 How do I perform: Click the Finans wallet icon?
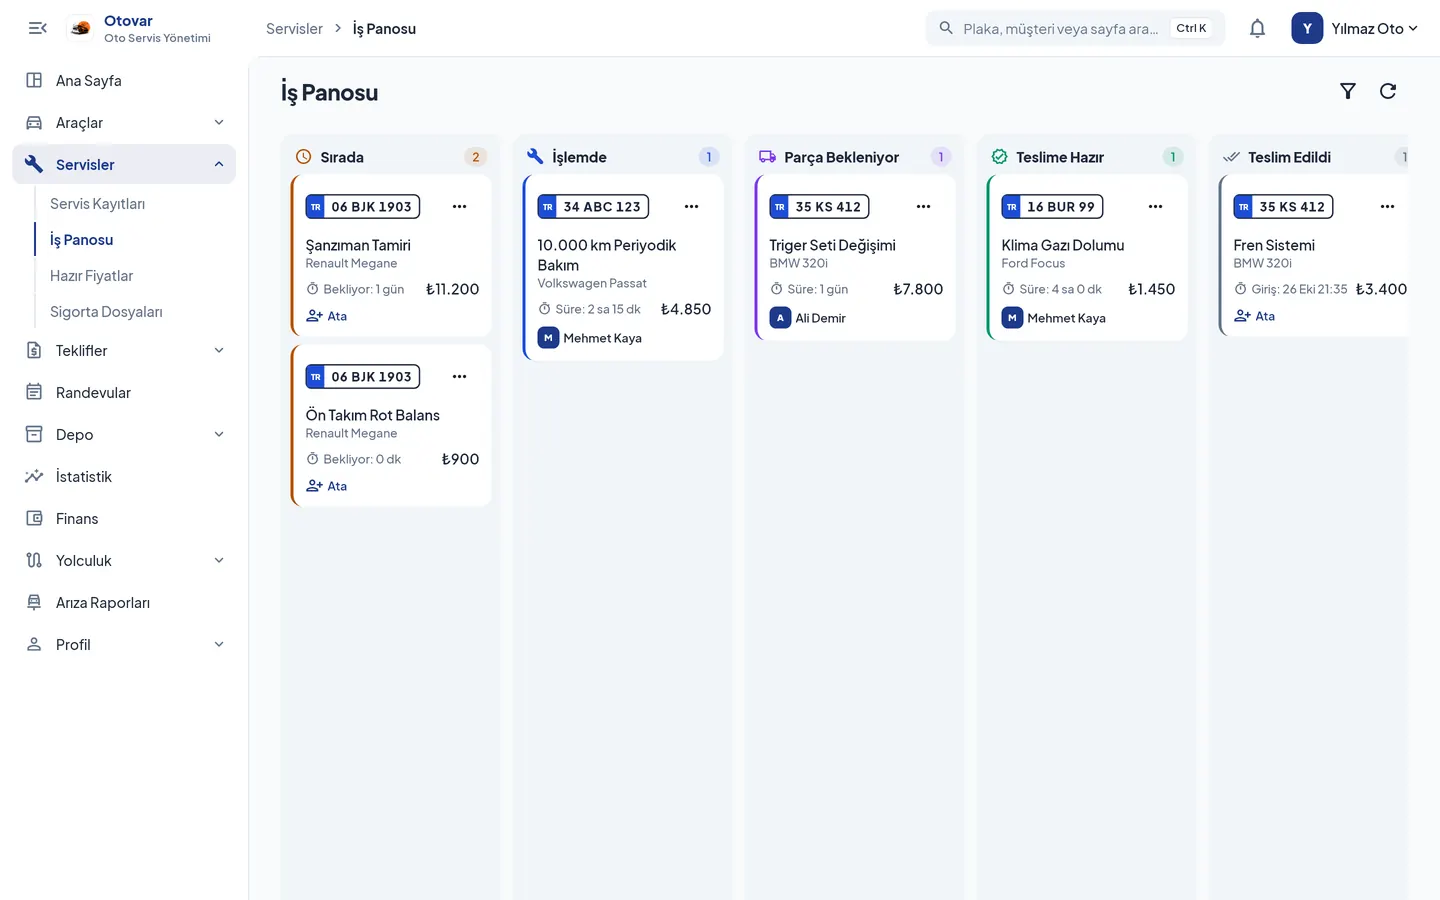click(x=34, y=518)
